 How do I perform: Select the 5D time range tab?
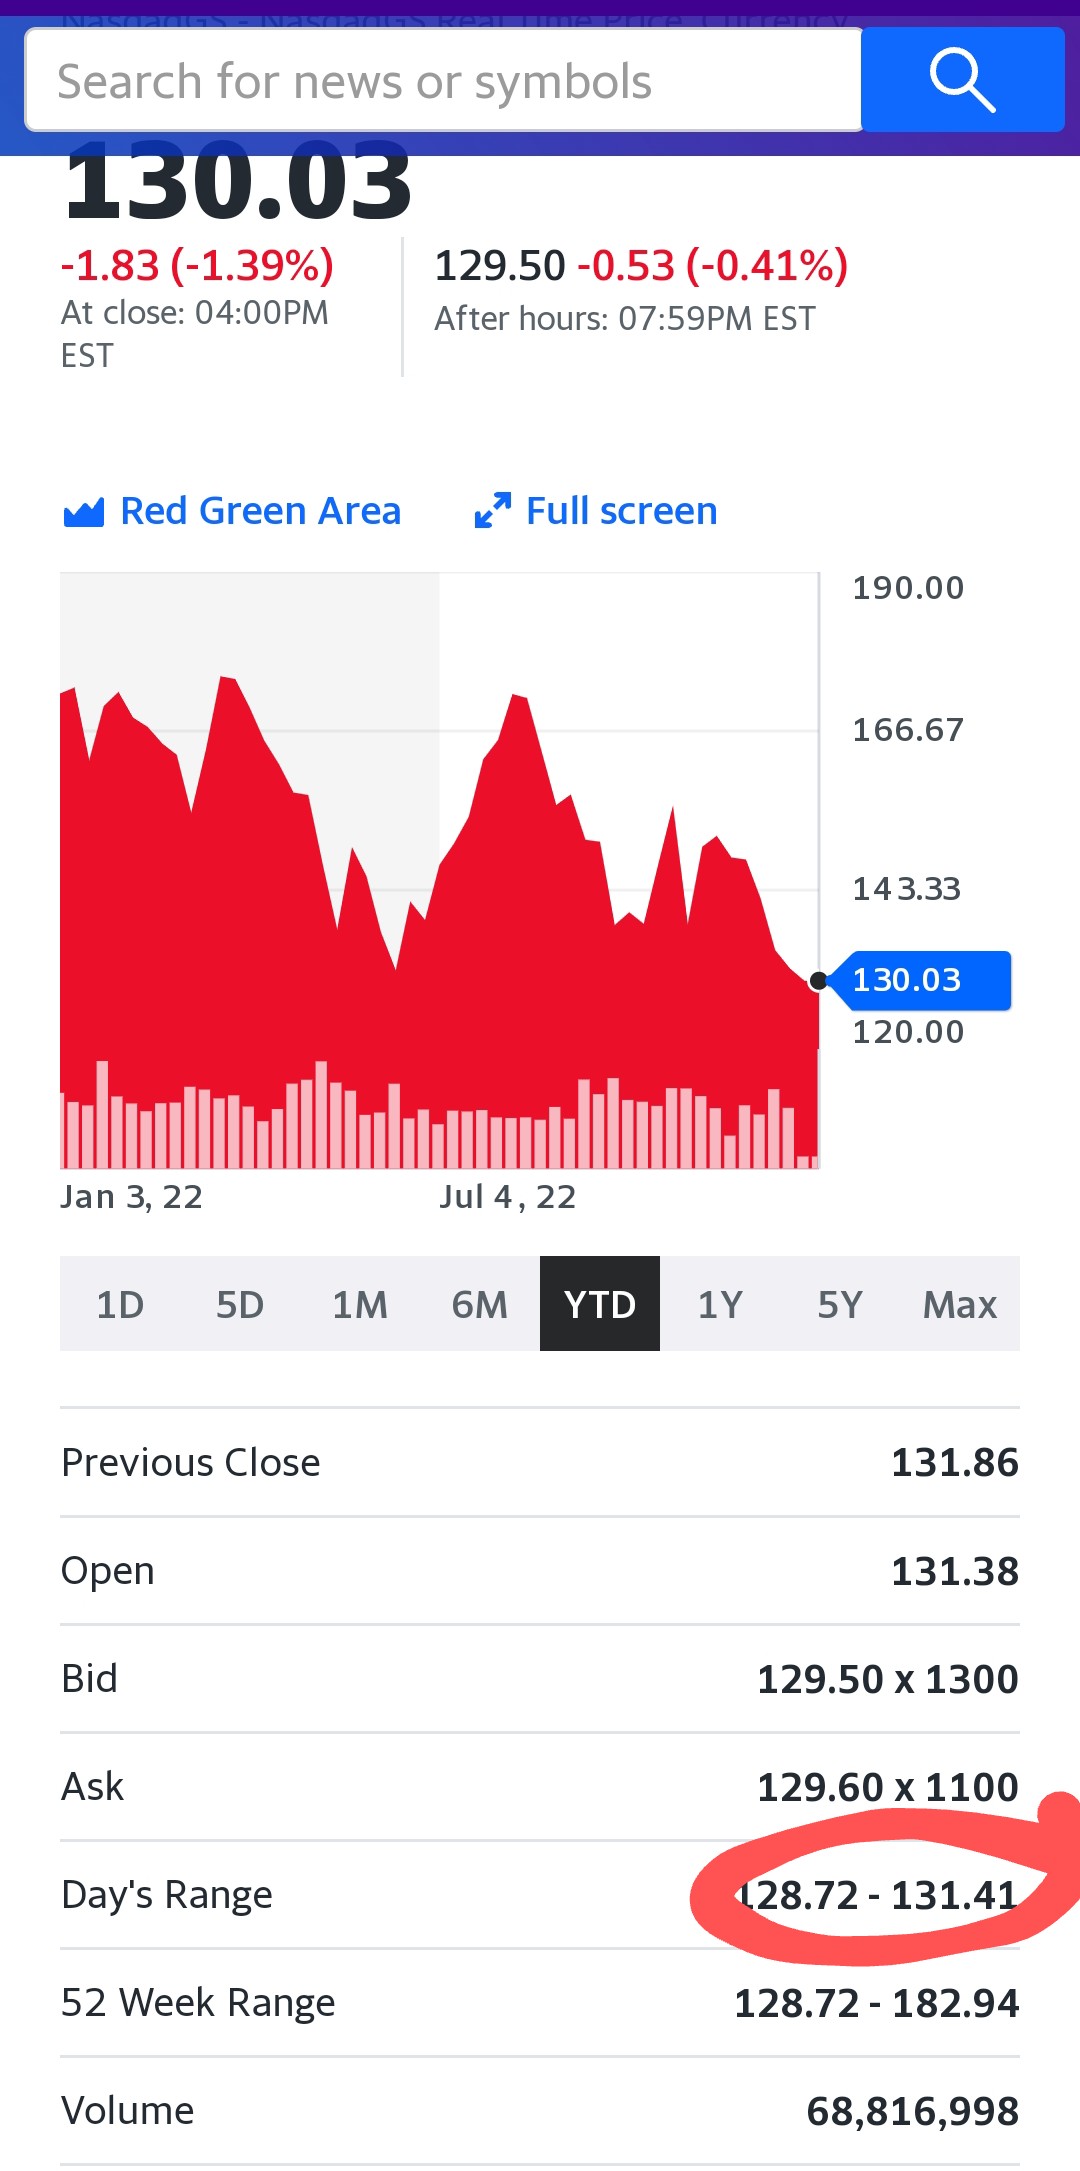pos(240,1304)
